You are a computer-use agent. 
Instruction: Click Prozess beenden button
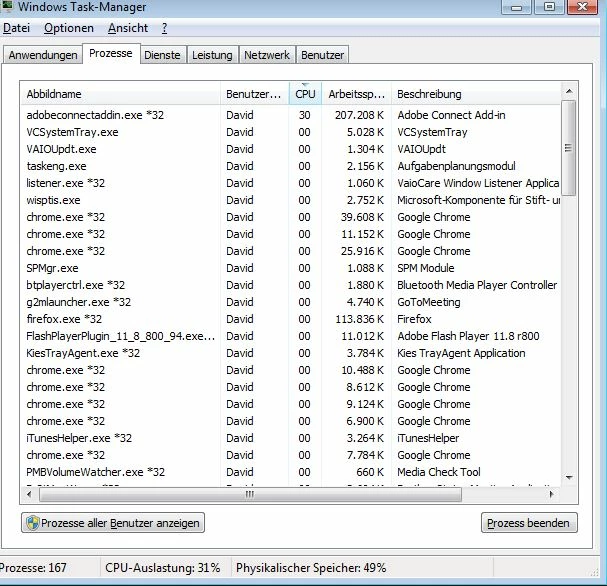coord(529,523)
